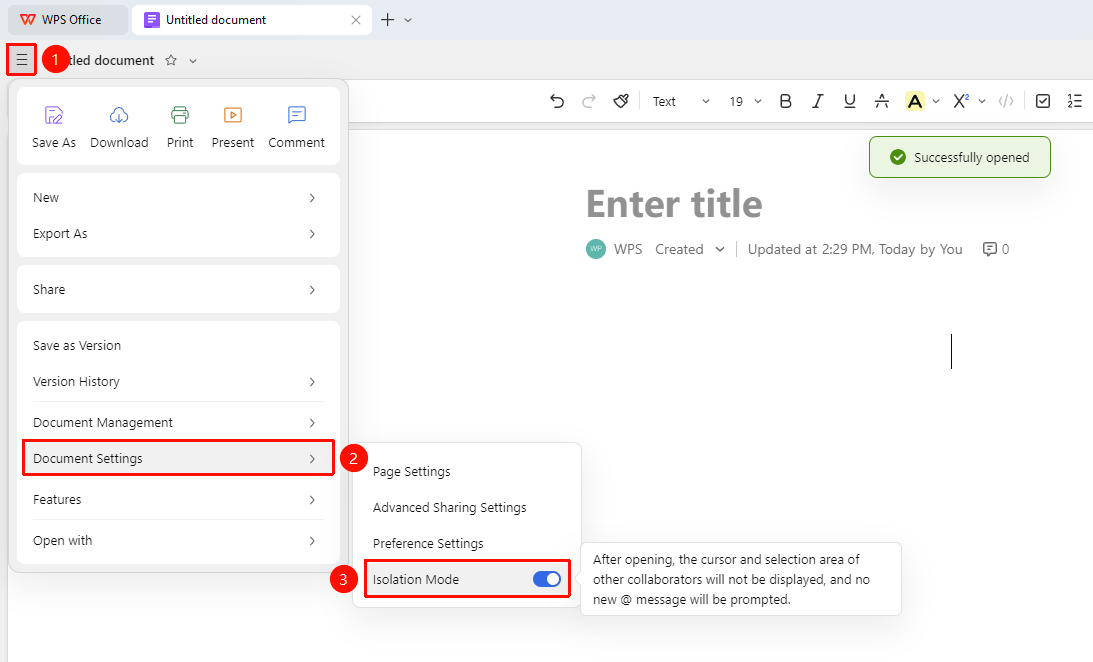Click the Save As icon
This screenshot has height=662, width=1093.
[x=54, y=115]
